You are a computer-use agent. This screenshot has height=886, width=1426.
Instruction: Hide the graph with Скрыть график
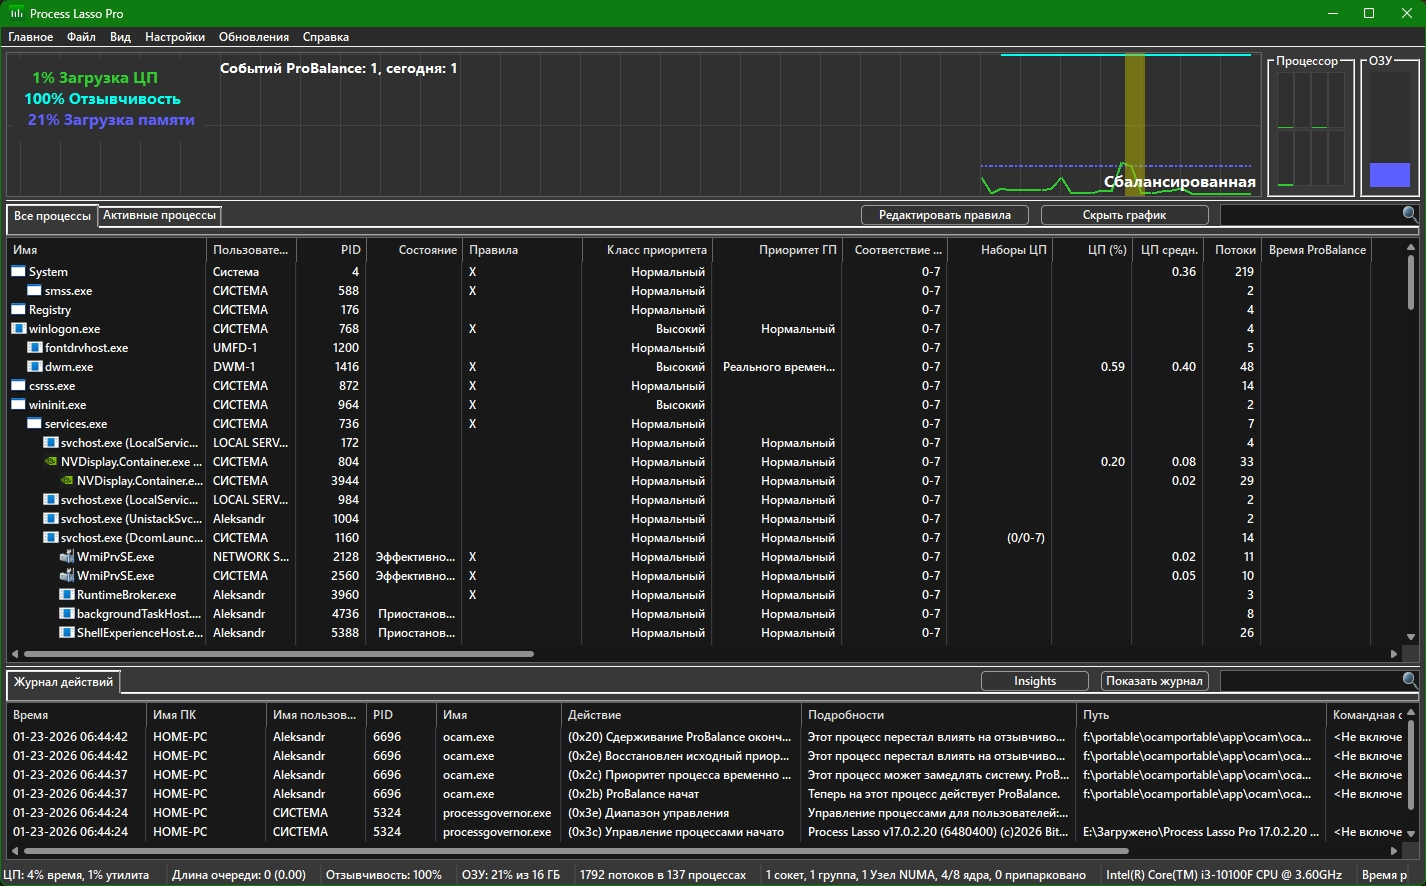click(1124, 215)
